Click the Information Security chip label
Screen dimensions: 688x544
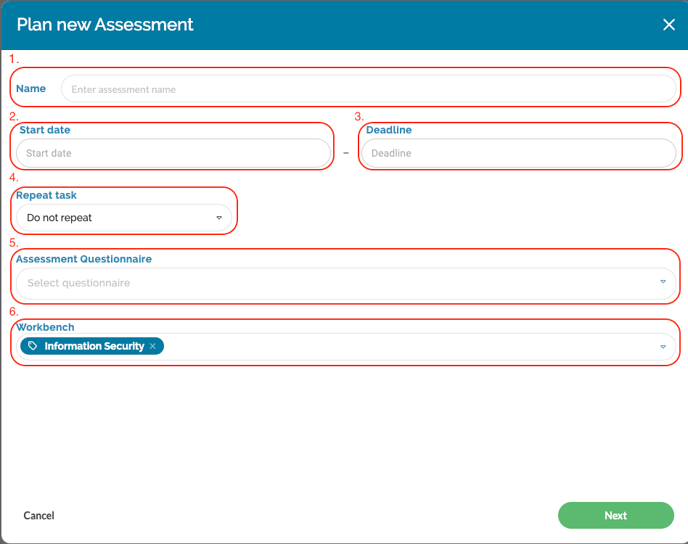[94, 346]
